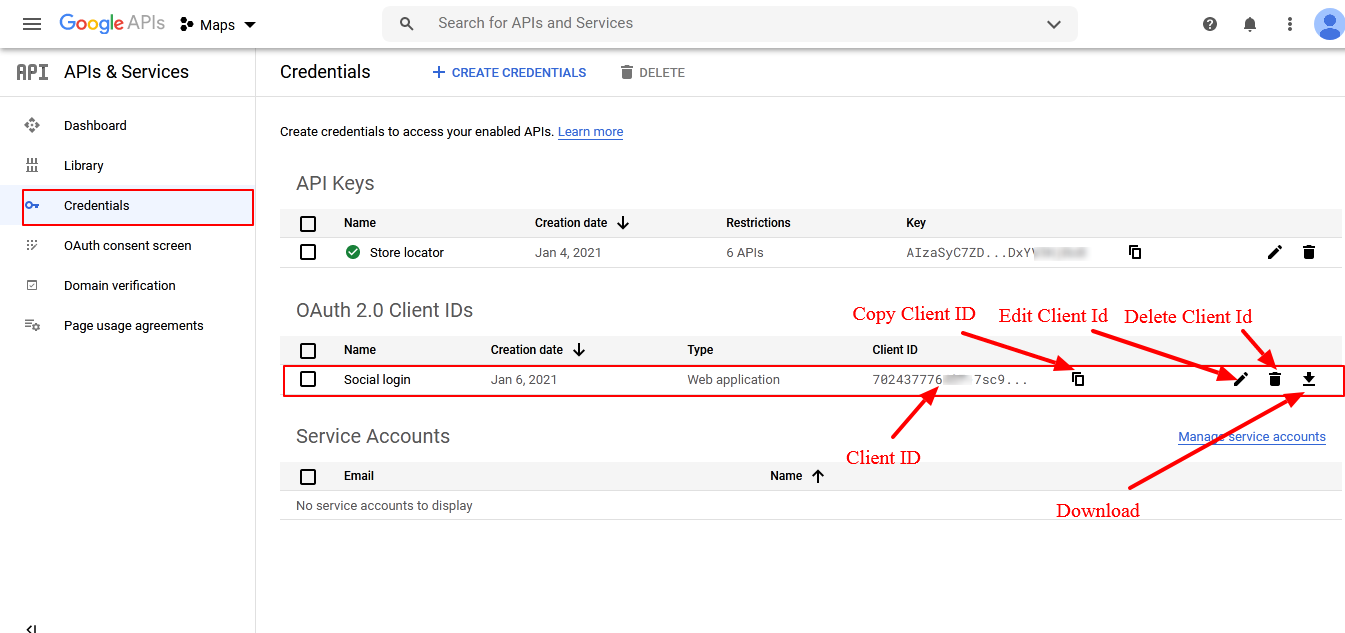Viewport: 1345px width, 633px height.
Task: Click the Type column header in OAuth table
Action: coord(700,350)
